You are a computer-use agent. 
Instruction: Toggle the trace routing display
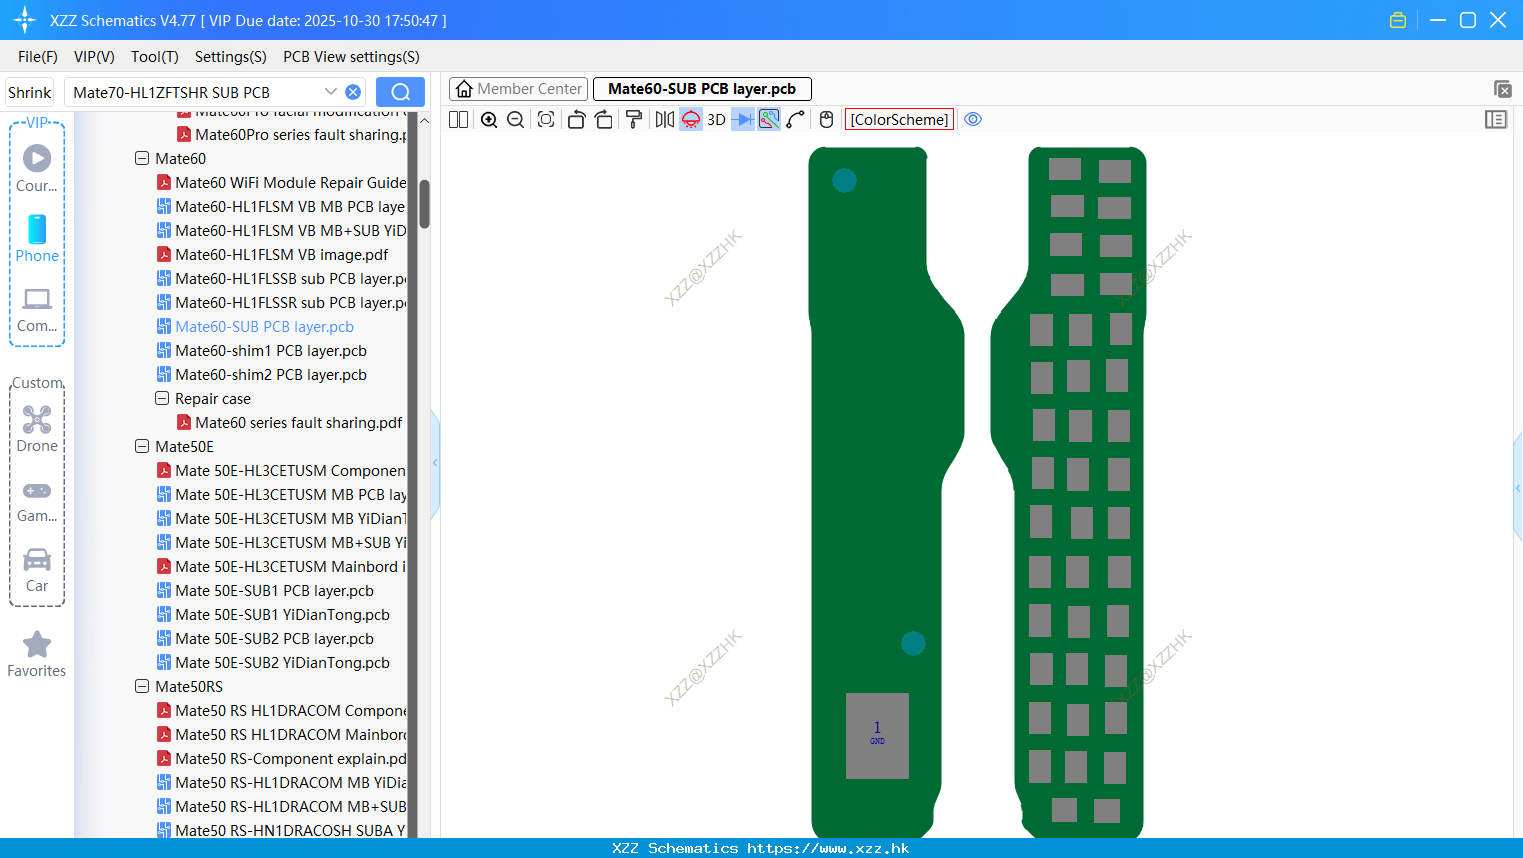click(x=769, y=120)
